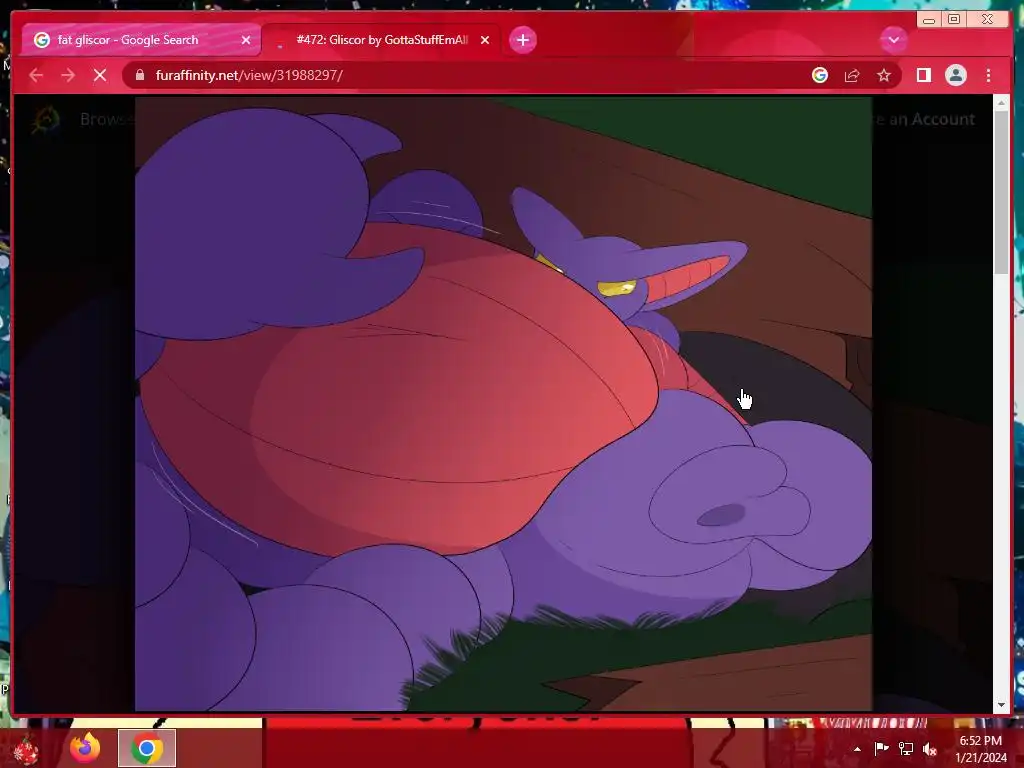Open the network status tray icon

tap(906, 749)
